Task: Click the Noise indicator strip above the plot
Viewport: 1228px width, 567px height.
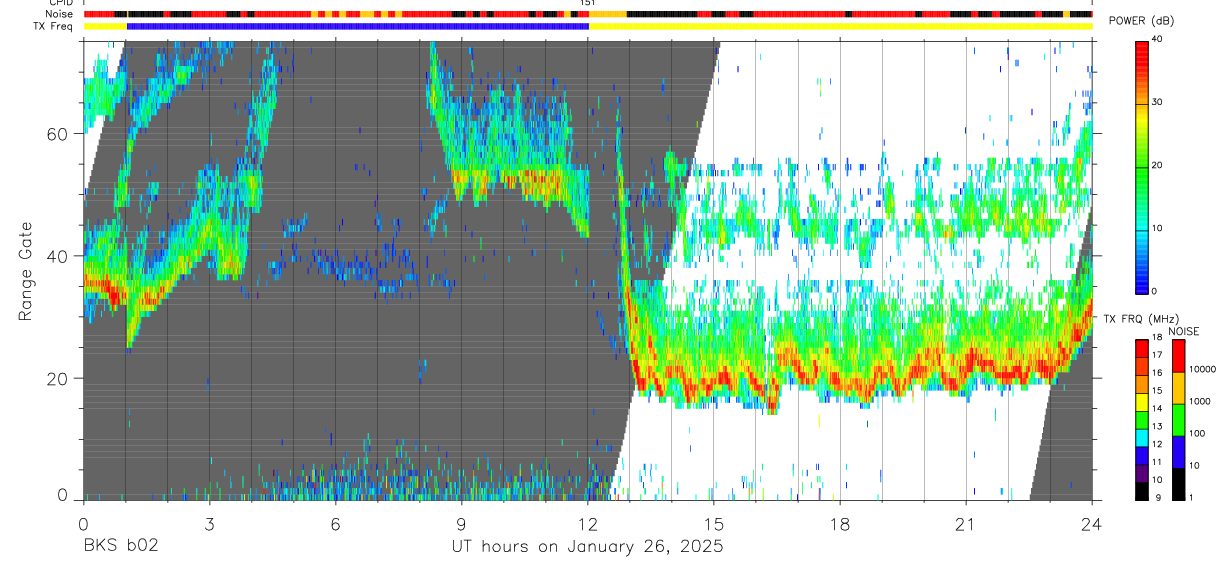Action: point(587,14)
